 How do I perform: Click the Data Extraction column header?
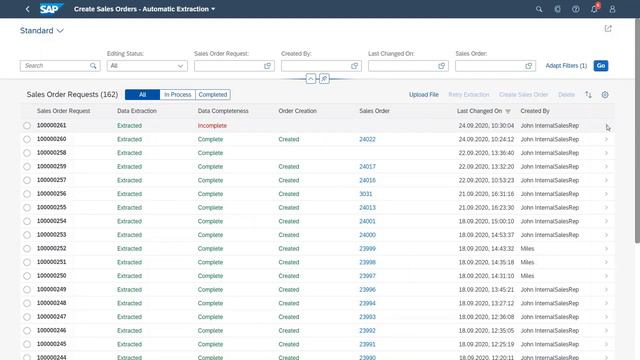[137, 111]
